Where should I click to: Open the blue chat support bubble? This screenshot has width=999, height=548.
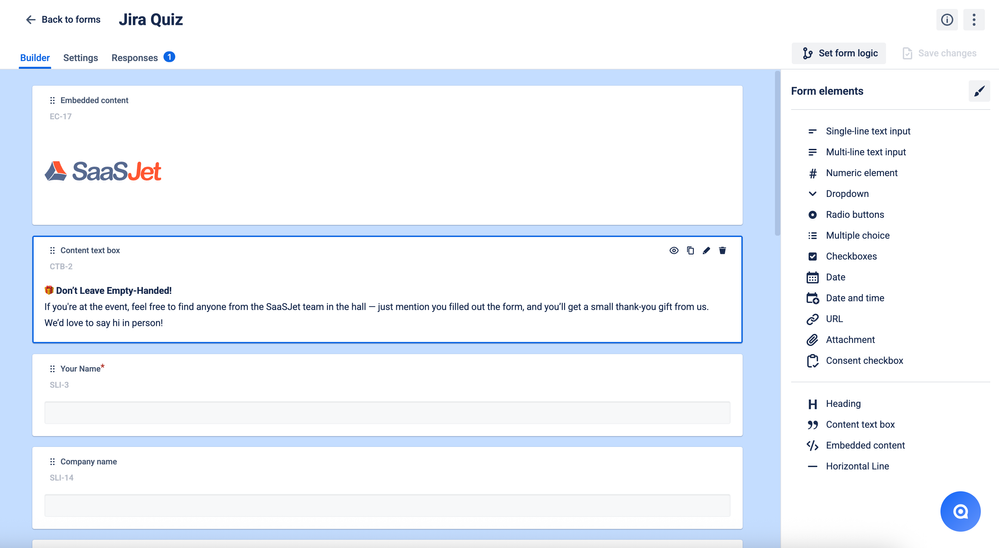click(960, 511)
